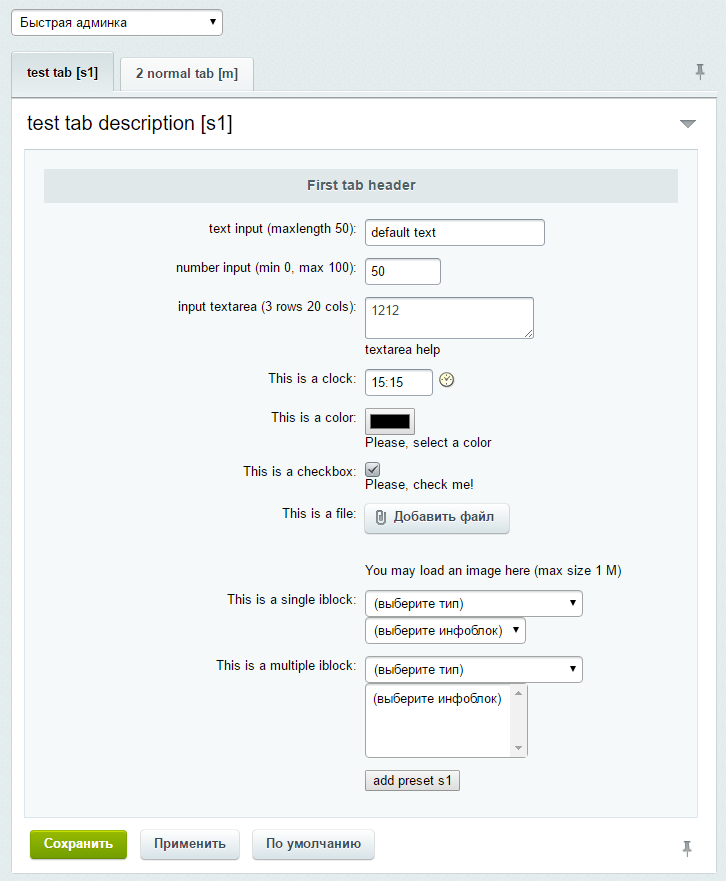Click the text input with 'default text'
Image resolution: width=726 pixels, height=881 pixels.
point(455,232)
